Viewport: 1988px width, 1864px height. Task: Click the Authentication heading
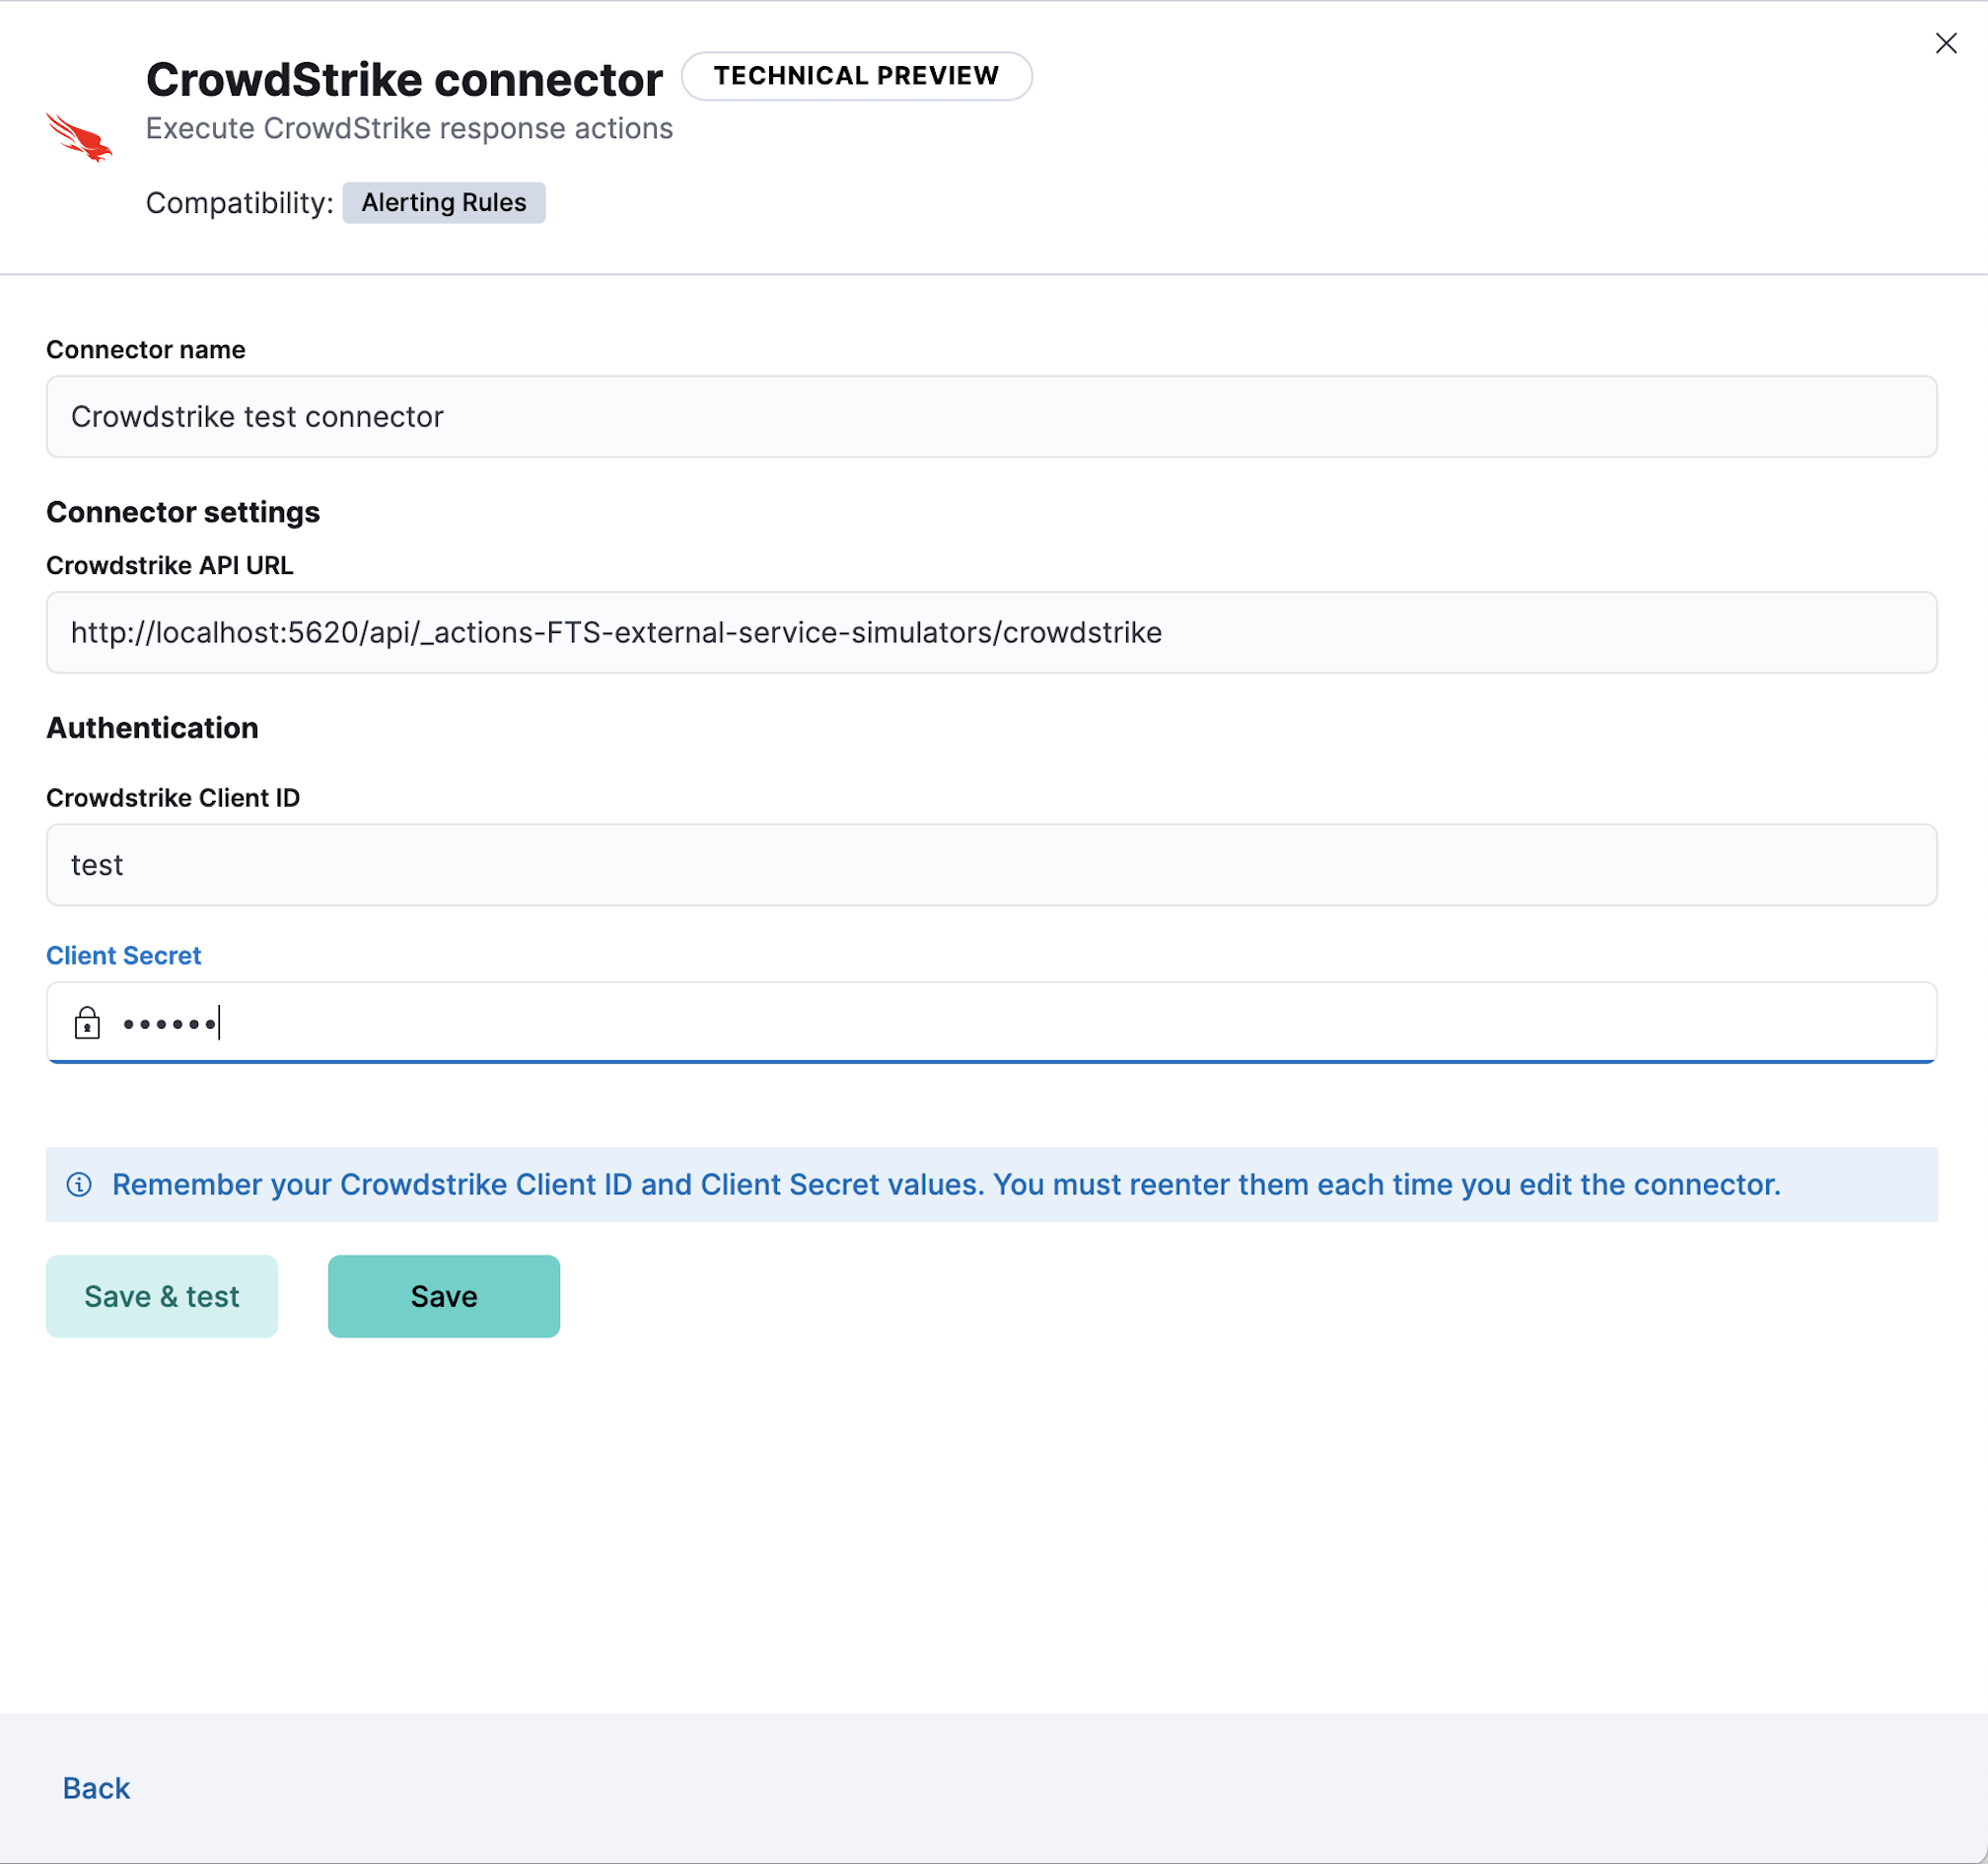point(152,728)
